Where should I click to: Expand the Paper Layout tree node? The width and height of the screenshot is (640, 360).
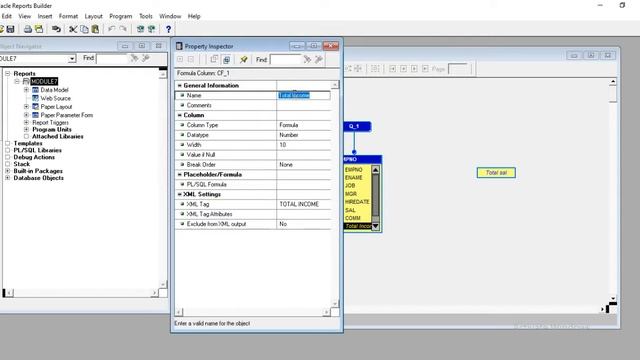(x=26, y=107)
